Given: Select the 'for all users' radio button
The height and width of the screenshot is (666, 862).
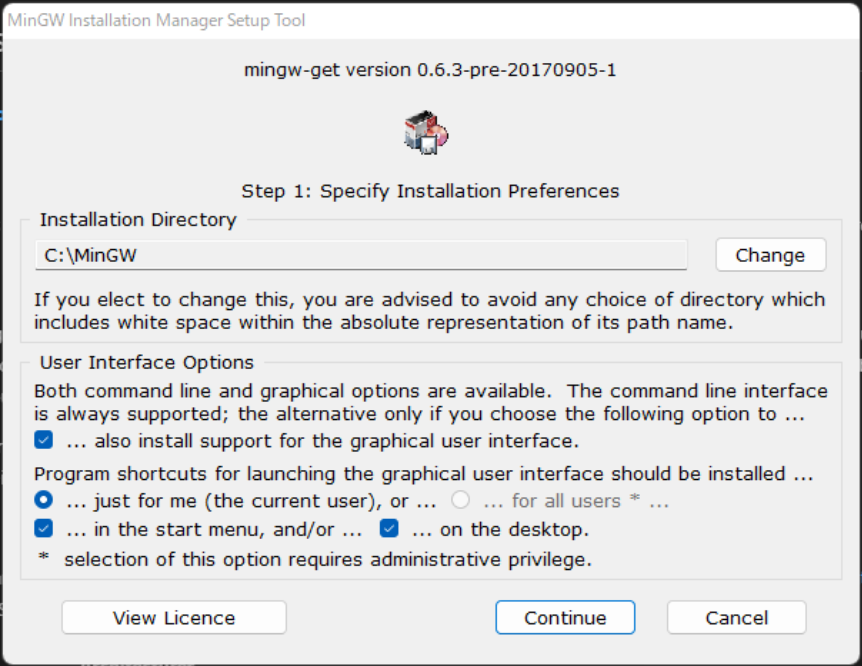Looking at the screenshot, I should pyautogui.click(x=460, y=501).
